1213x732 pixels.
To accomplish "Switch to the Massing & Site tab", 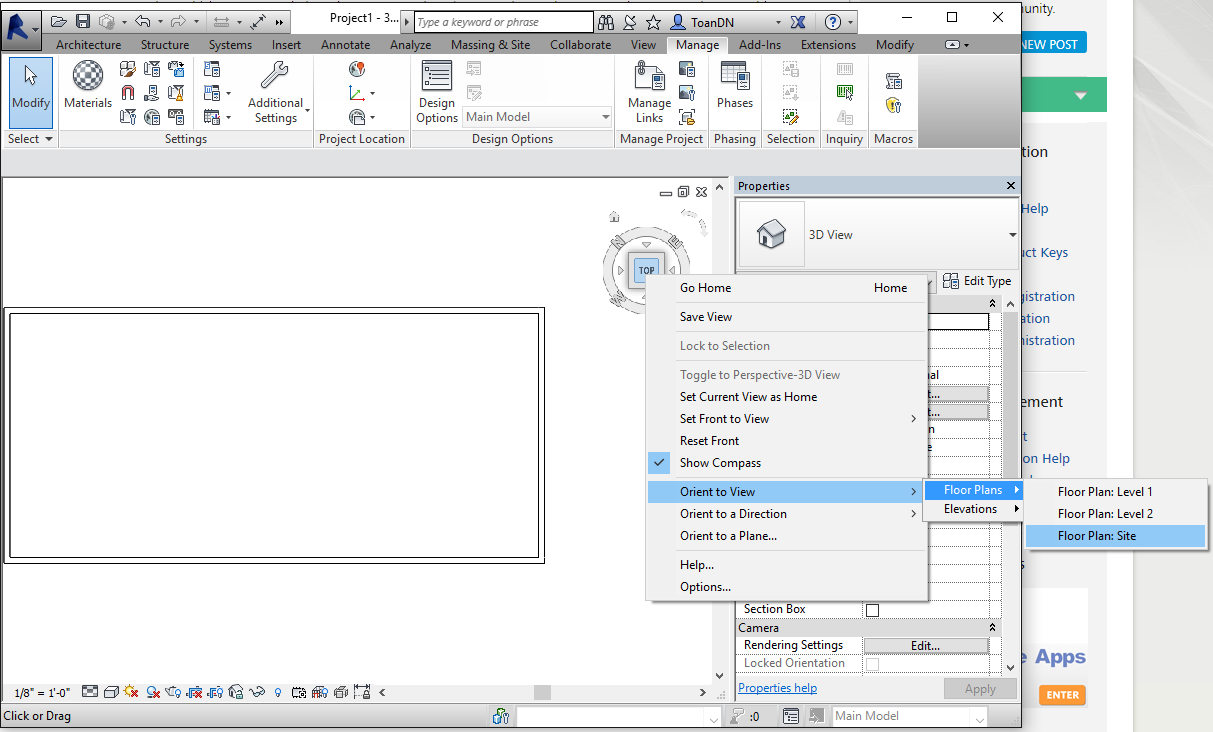I will click(x=490, y=45).
